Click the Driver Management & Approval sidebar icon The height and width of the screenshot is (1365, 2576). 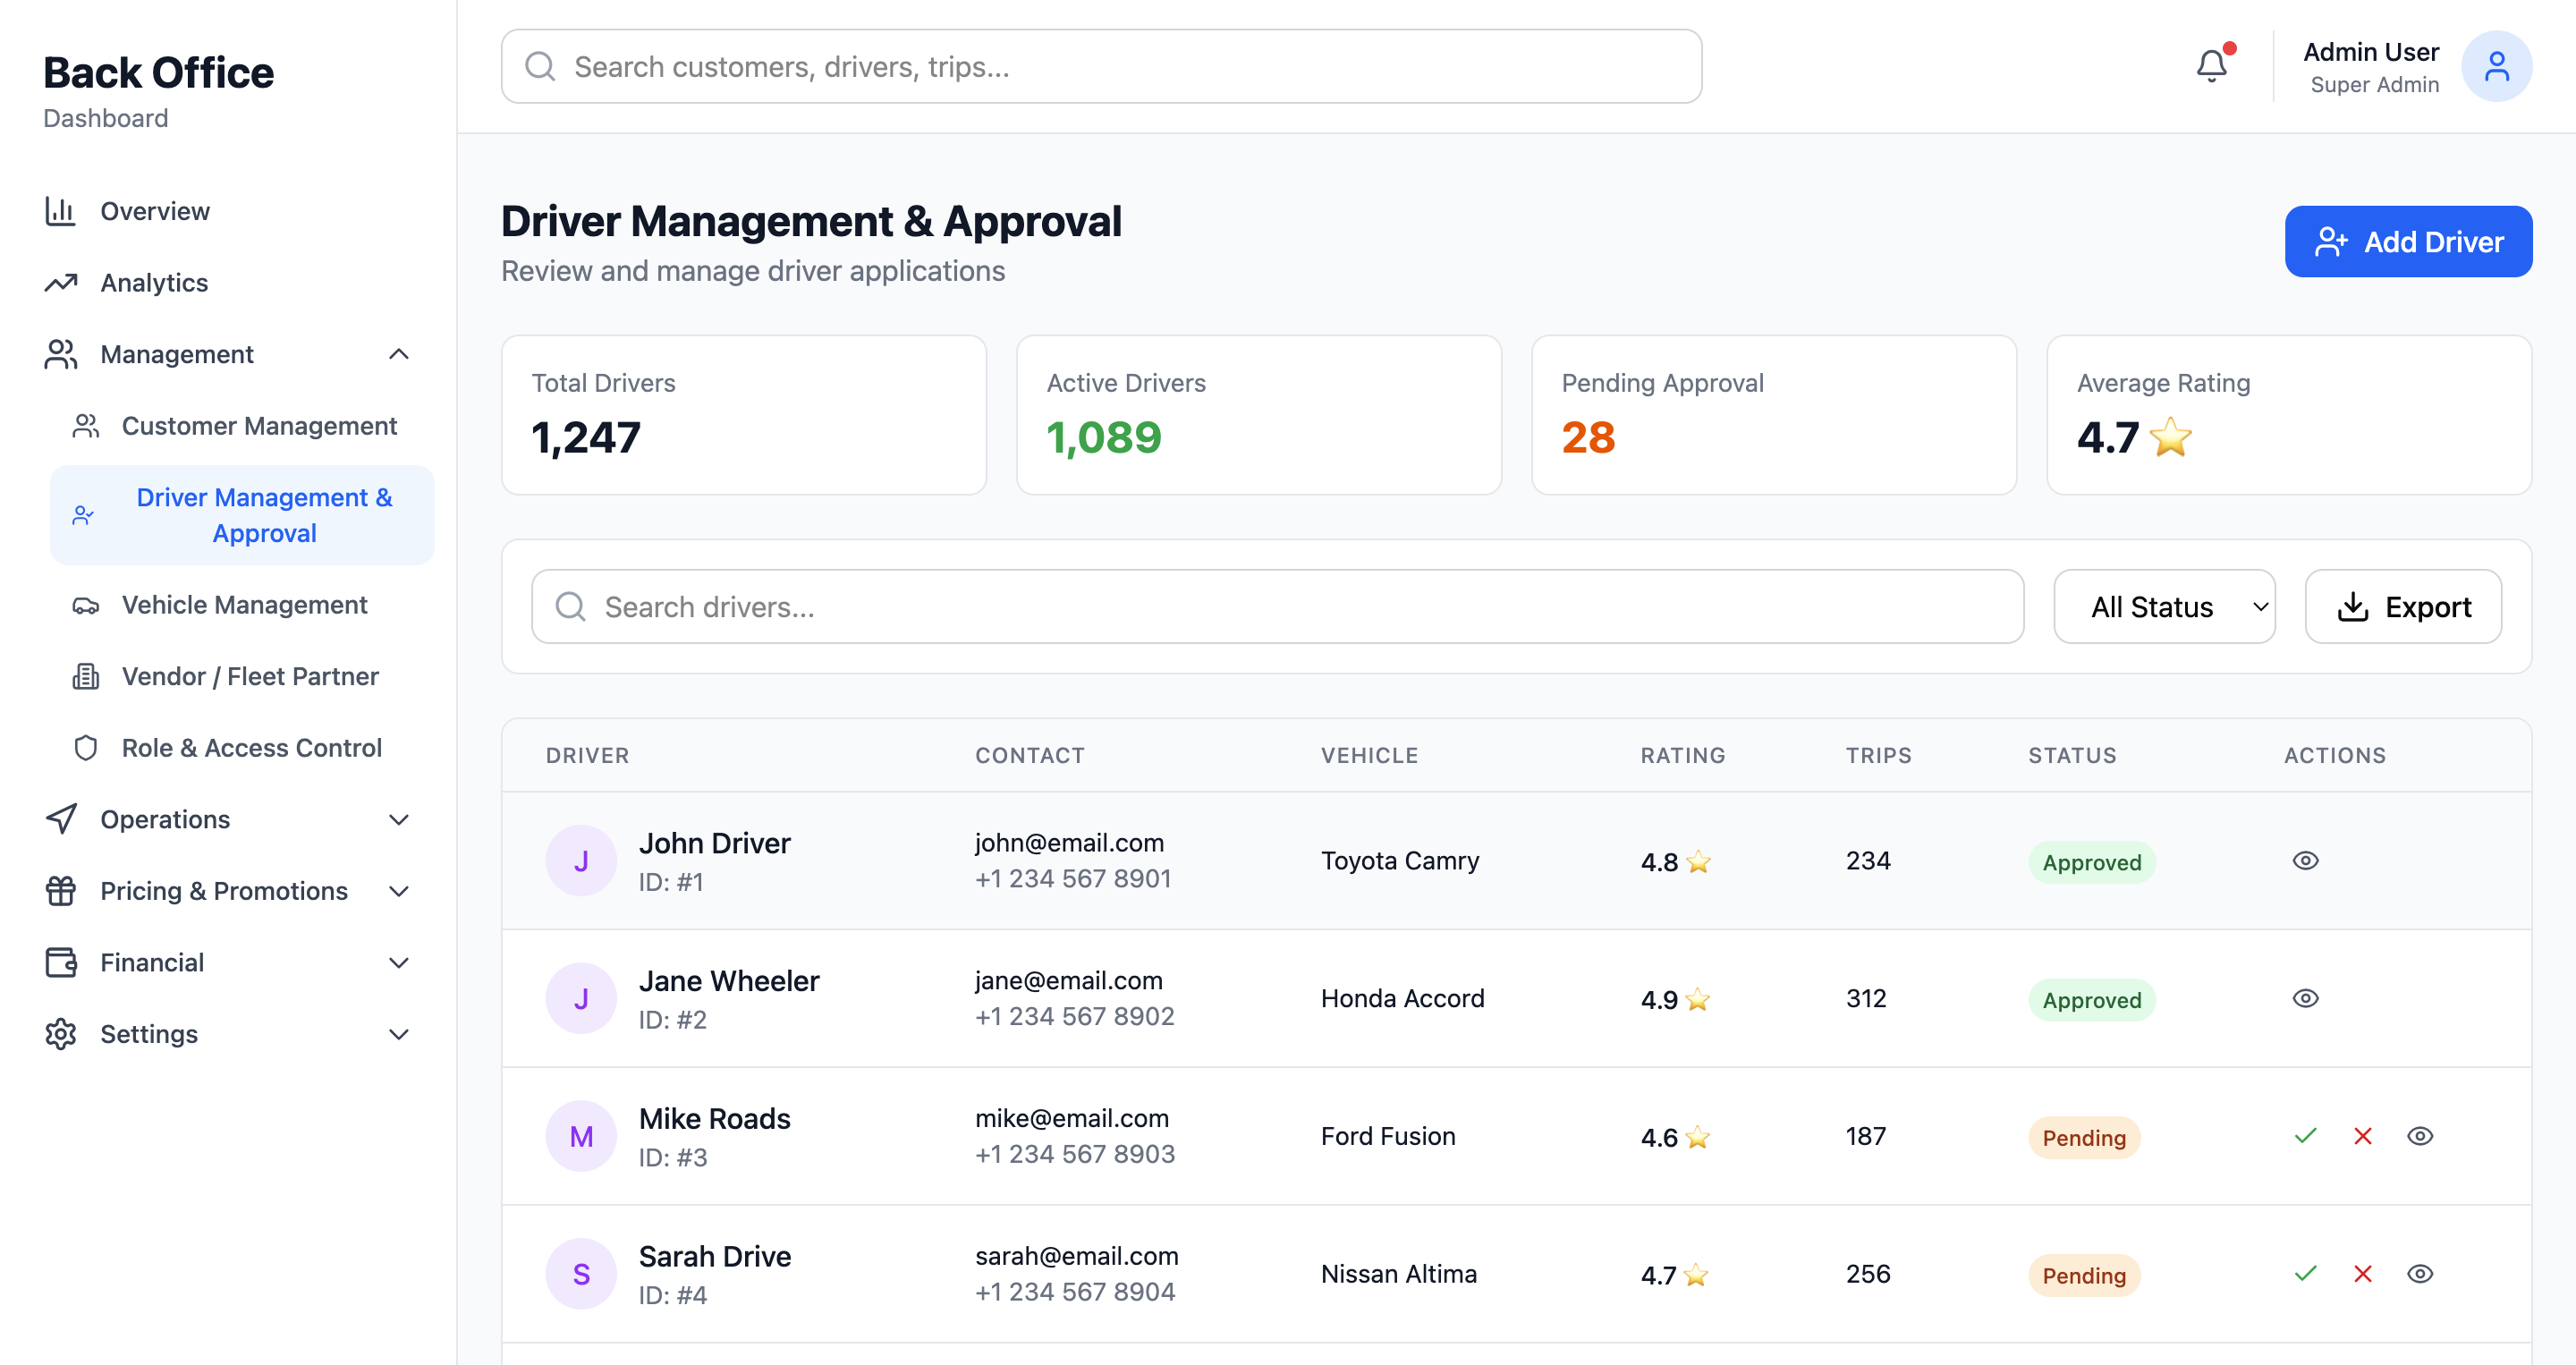pyautogui.click(x=83, y=516)
